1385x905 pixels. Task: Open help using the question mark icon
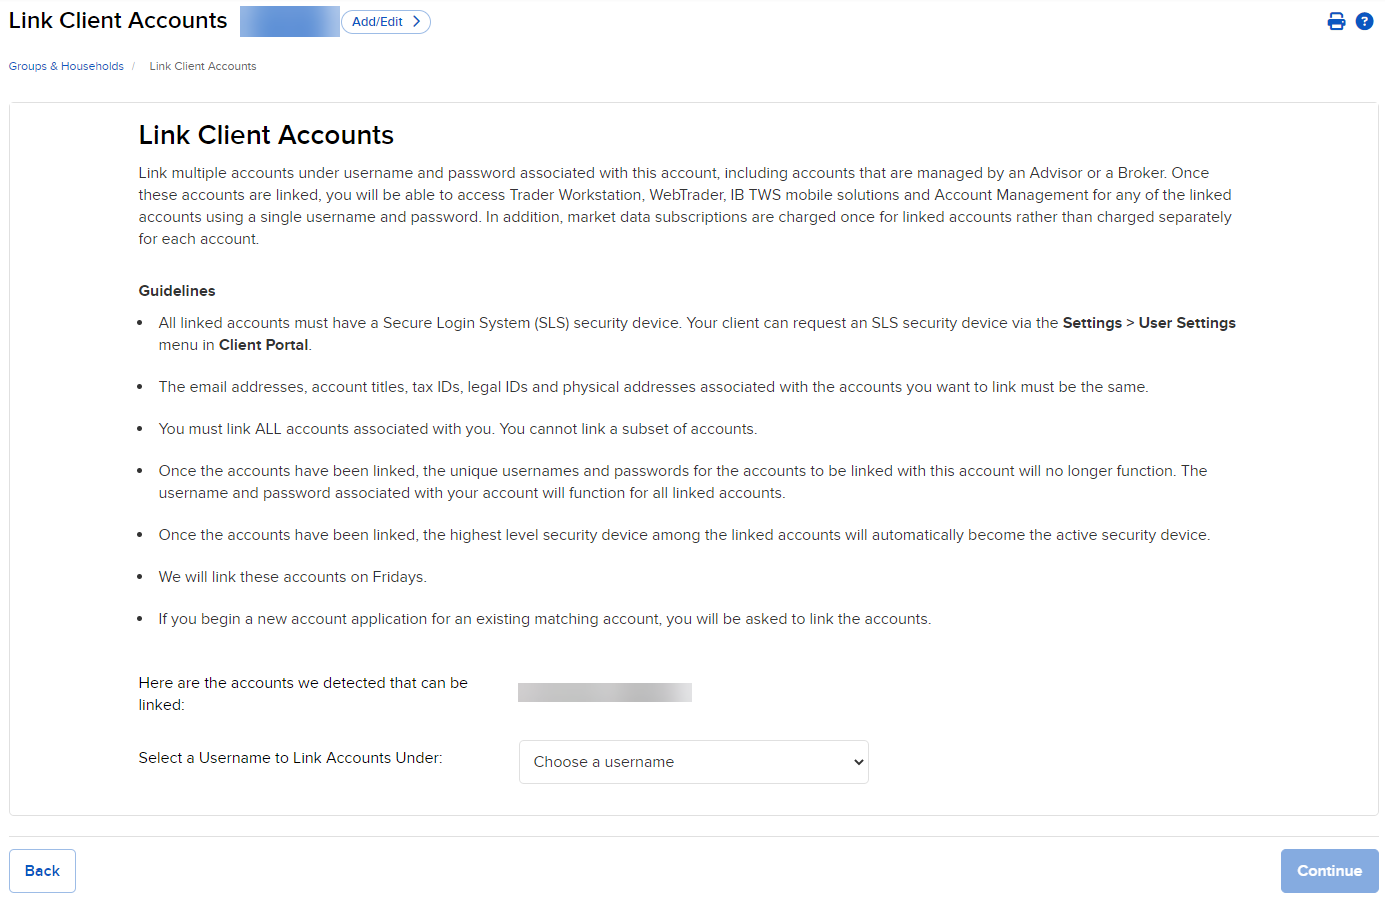pos(1364,20)
